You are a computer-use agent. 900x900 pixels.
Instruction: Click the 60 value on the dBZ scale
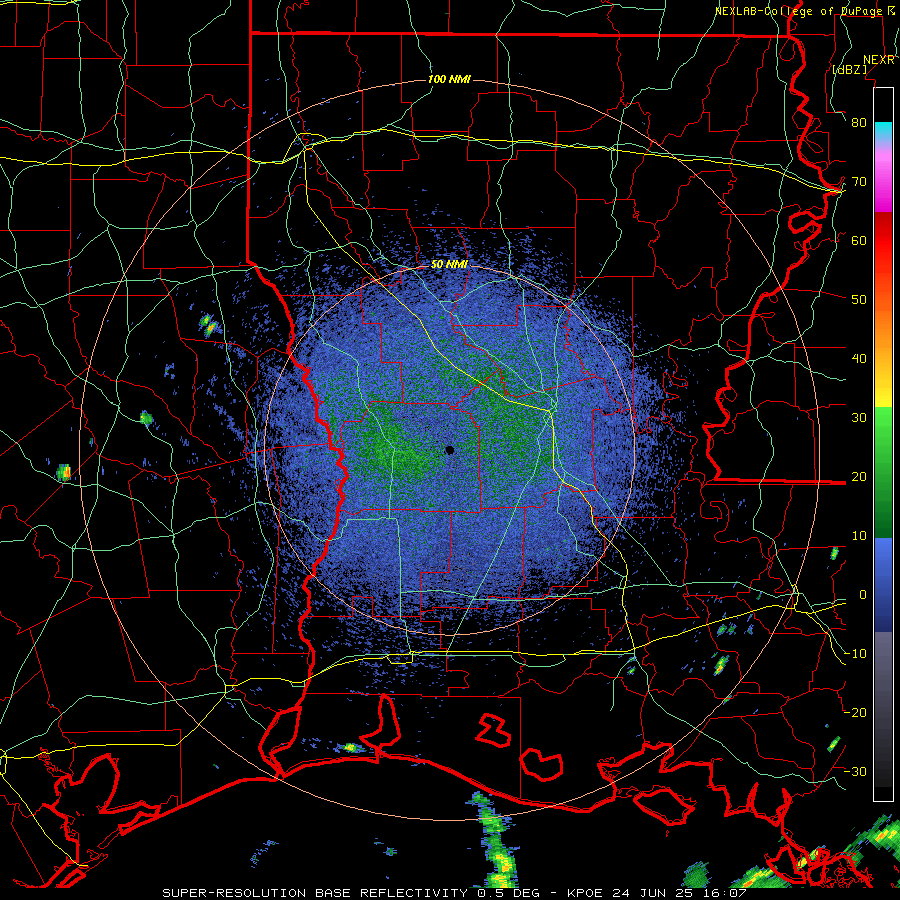(x=859, y=241)
